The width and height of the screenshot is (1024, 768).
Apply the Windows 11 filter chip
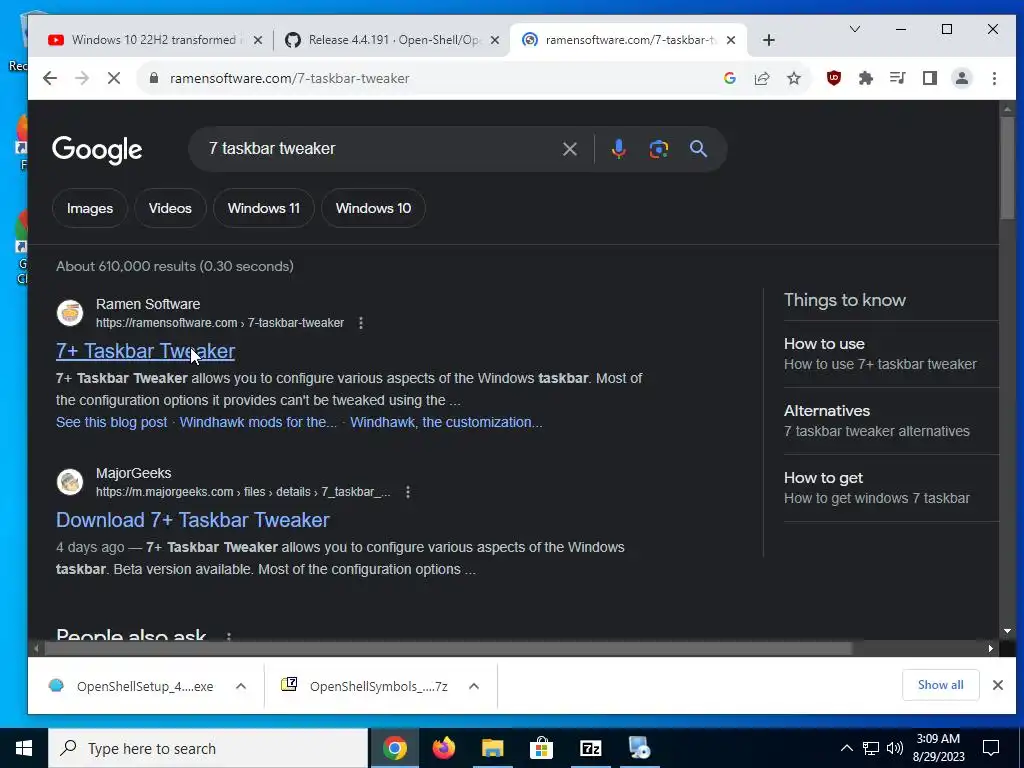263,208
